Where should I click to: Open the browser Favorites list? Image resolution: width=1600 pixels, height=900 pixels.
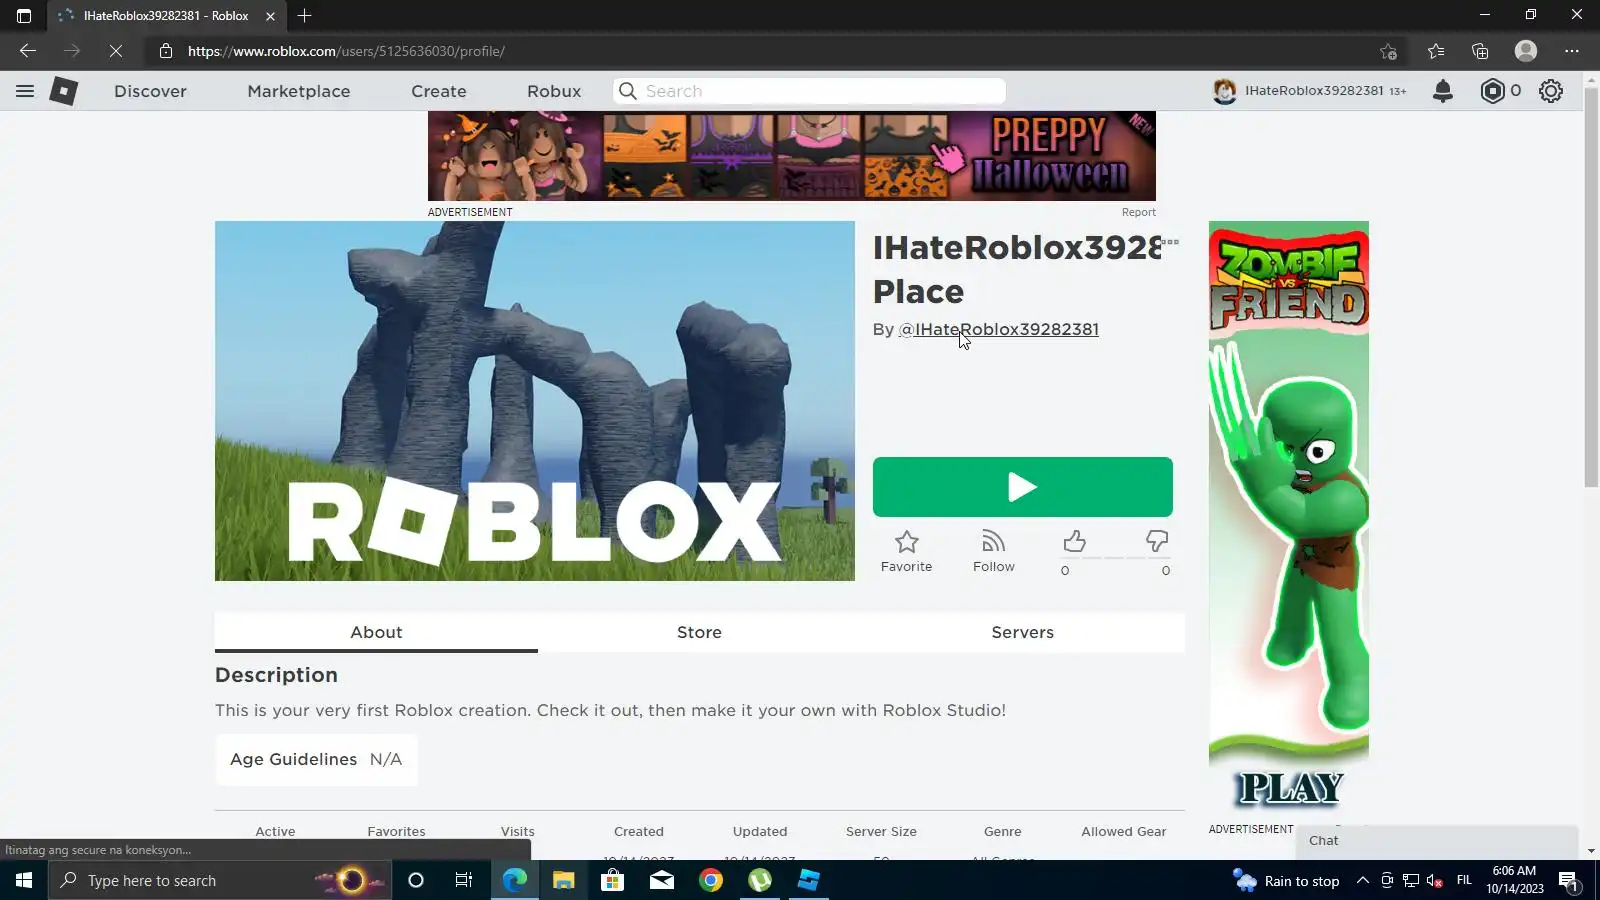1436,51
